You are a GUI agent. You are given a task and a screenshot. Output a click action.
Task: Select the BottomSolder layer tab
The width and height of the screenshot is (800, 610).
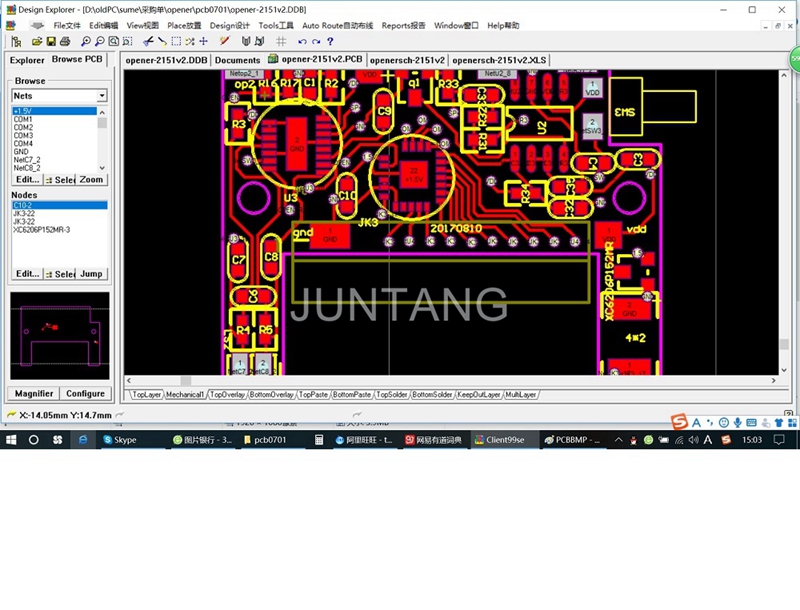point(432,395)
